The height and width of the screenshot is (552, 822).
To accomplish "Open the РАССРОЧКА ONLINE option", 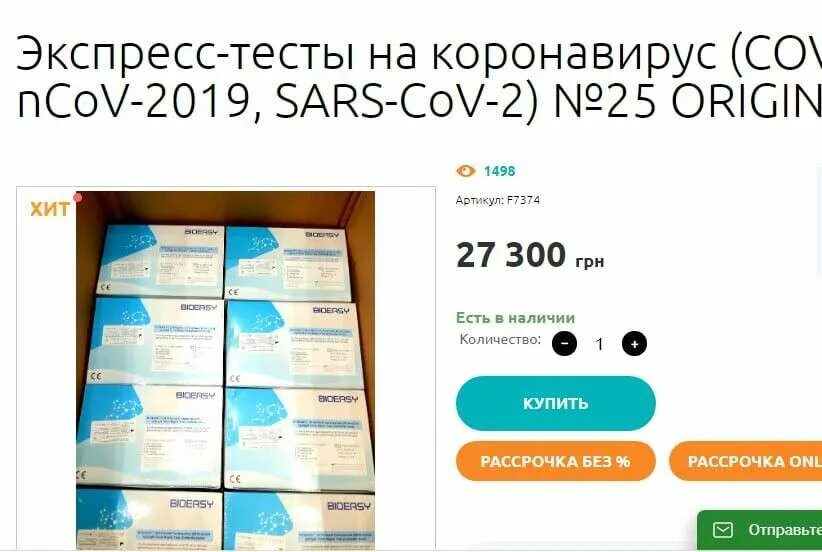I will 745,461.
